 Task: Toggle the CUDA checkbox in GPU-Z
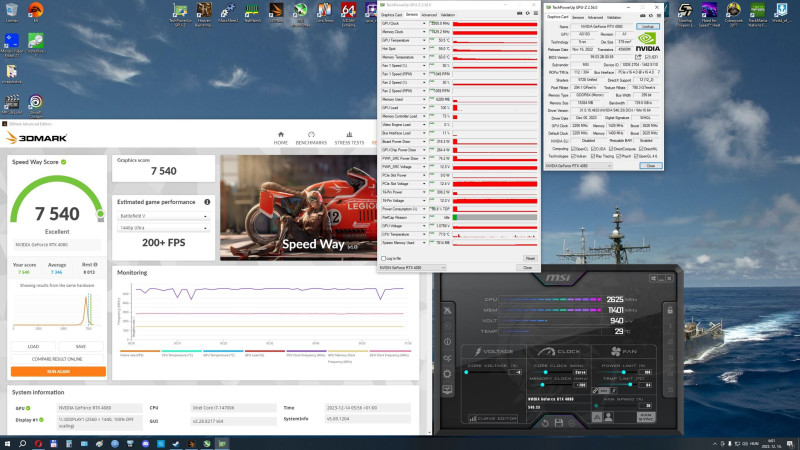(593, 148)
